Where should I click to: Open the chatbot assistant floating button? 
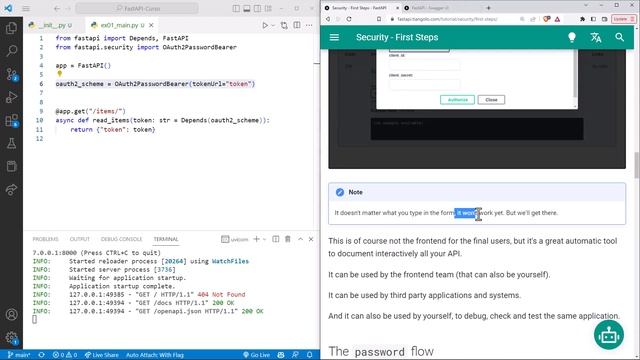pos(609,335)
